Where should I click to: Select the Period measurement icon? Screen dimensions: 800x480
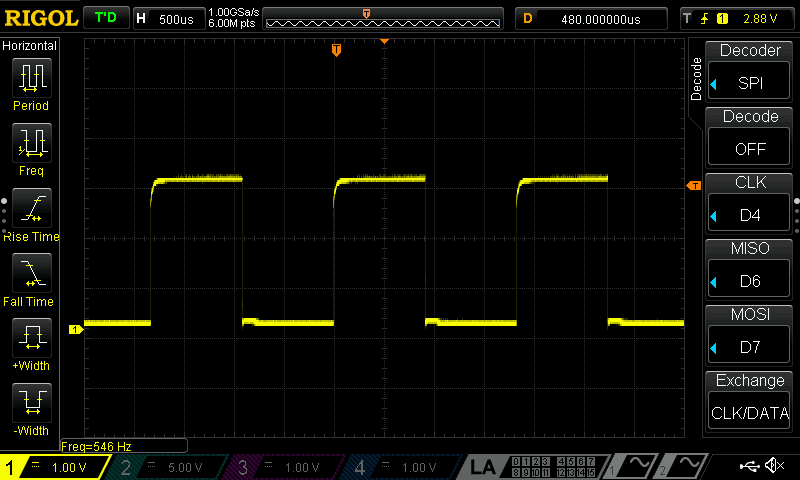(31, 82)
